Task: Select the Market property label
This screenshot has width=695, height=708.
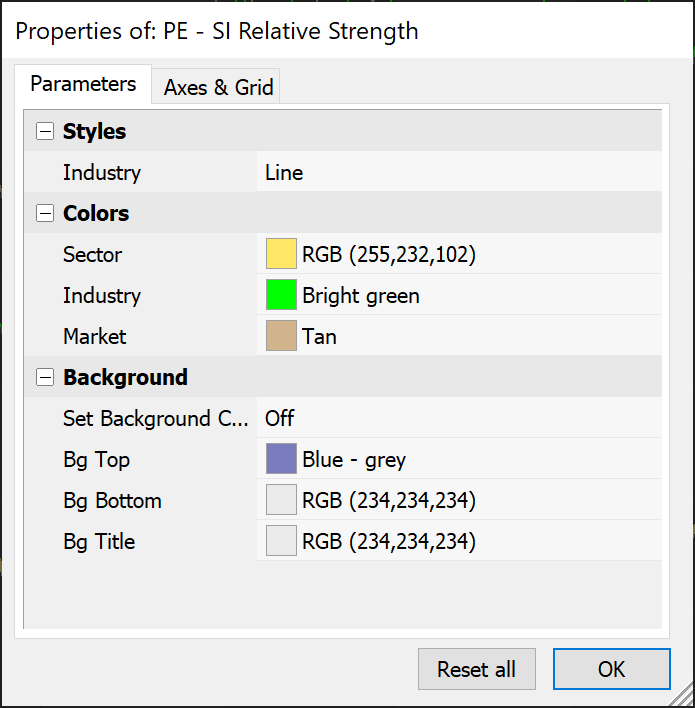Action: tap(95, 336)
